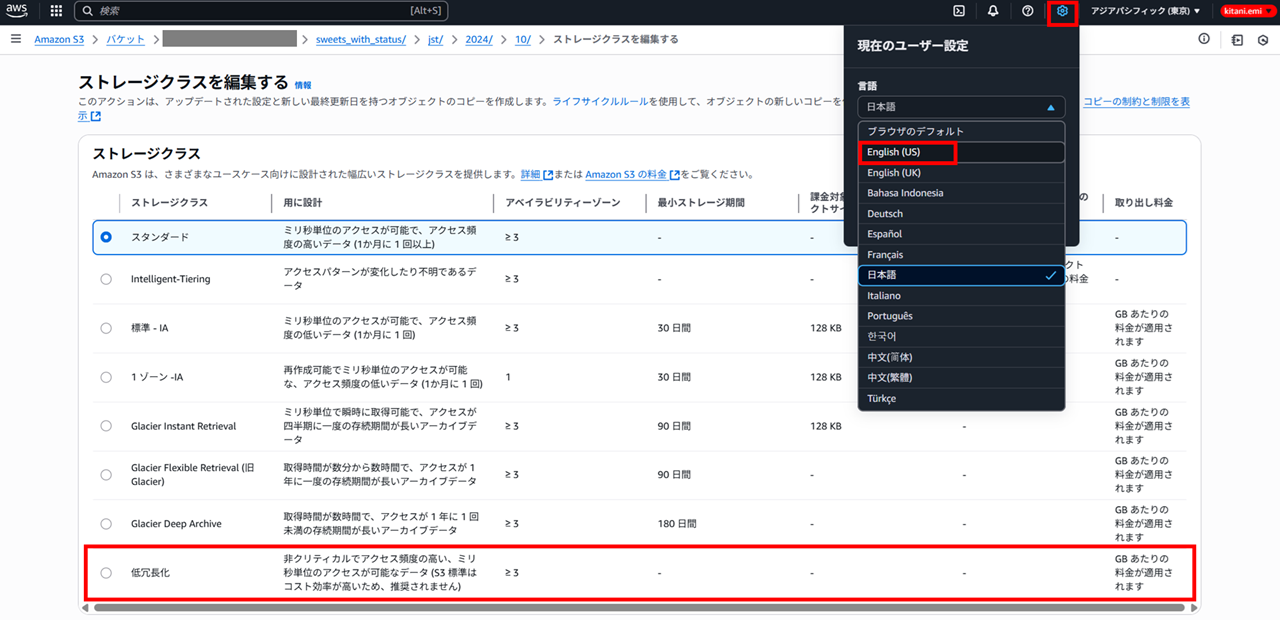Click the 現在のユーザー設定 panel heading
The width and height of the screenshot is (1280, 620).
tap(913, 46)
